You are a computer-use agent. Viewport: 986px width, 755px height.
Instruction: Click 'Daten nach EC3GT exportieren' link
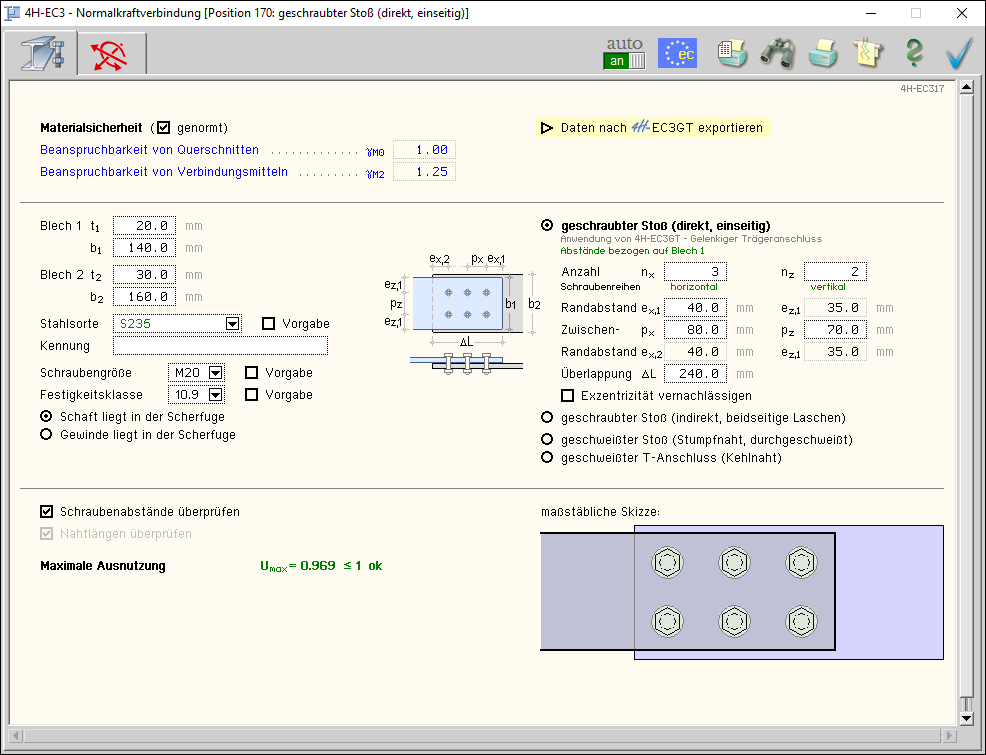[x=660, y=128]
